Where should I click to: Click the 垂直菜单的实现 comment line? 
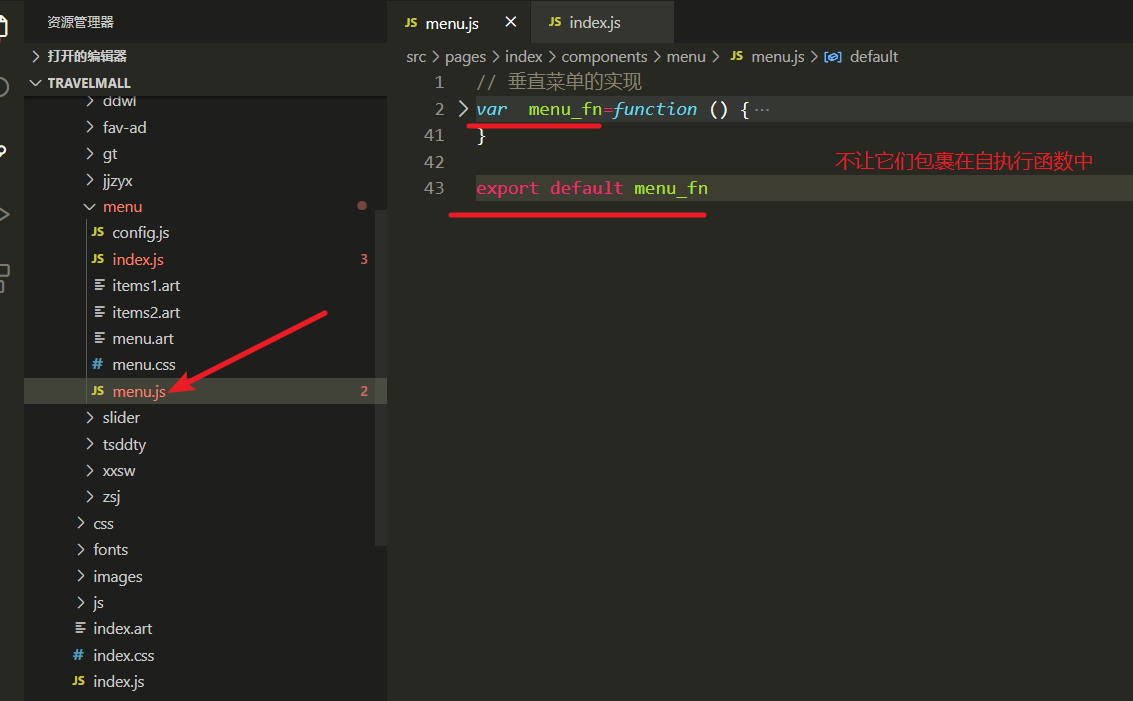point(559,82)
